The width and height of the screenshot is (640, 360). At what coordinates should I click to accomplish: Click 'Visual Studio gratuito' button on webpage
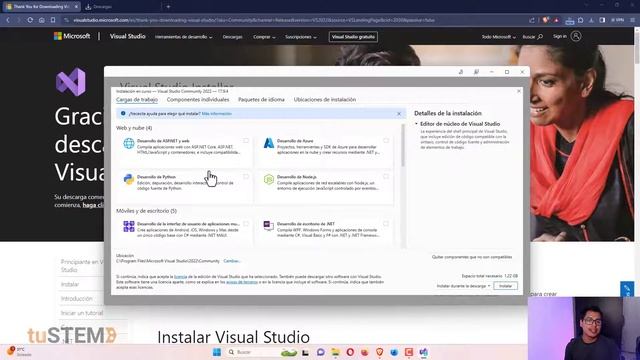pos(353,37)
